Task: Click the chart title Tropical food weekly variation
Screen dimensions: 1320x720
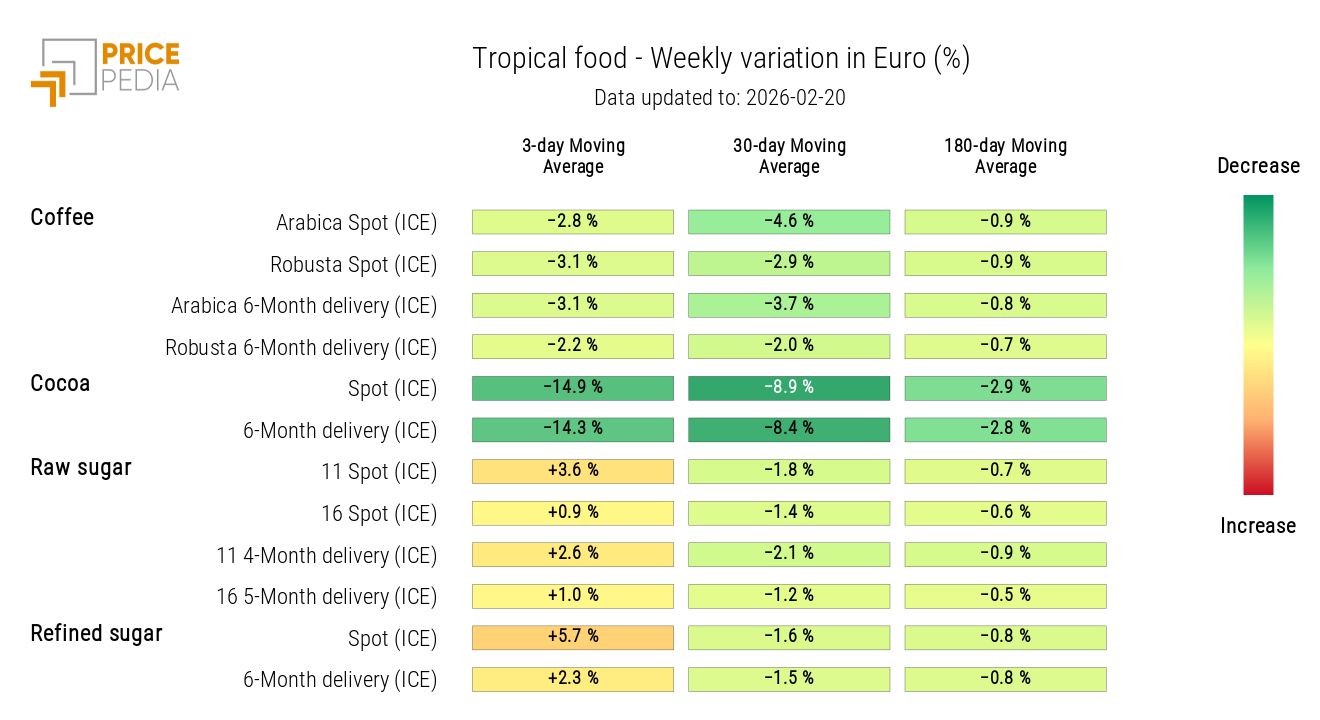Action: click(721, 59)
